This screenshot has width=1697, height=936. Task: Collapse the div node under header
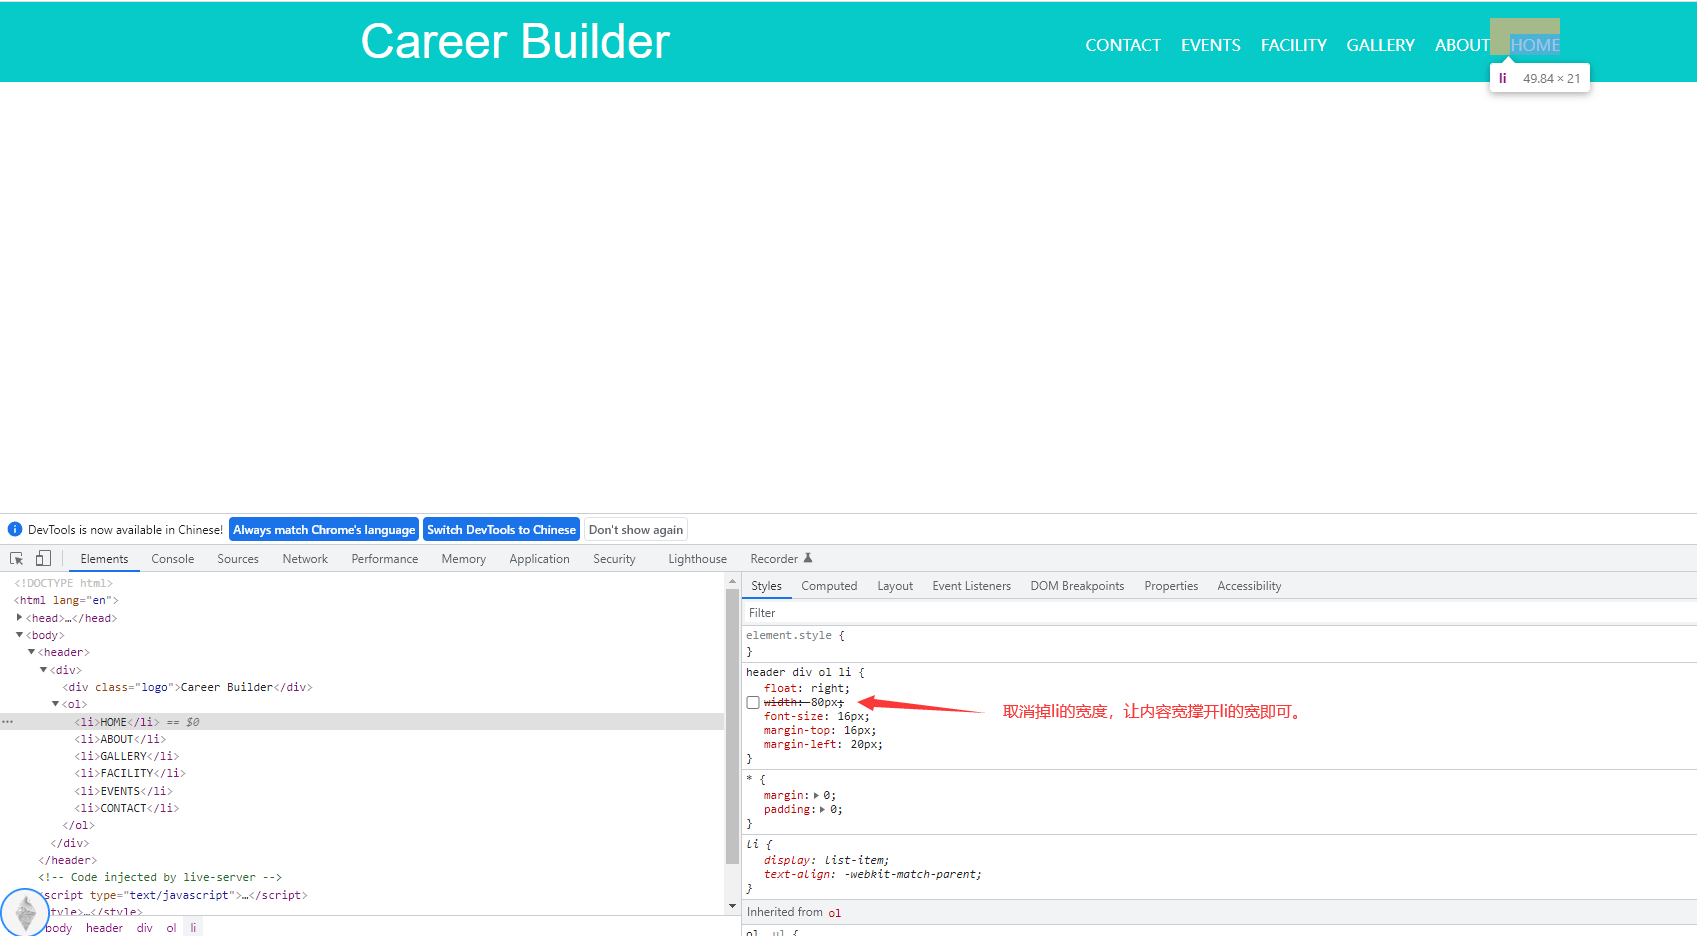(x=44, y=670)
